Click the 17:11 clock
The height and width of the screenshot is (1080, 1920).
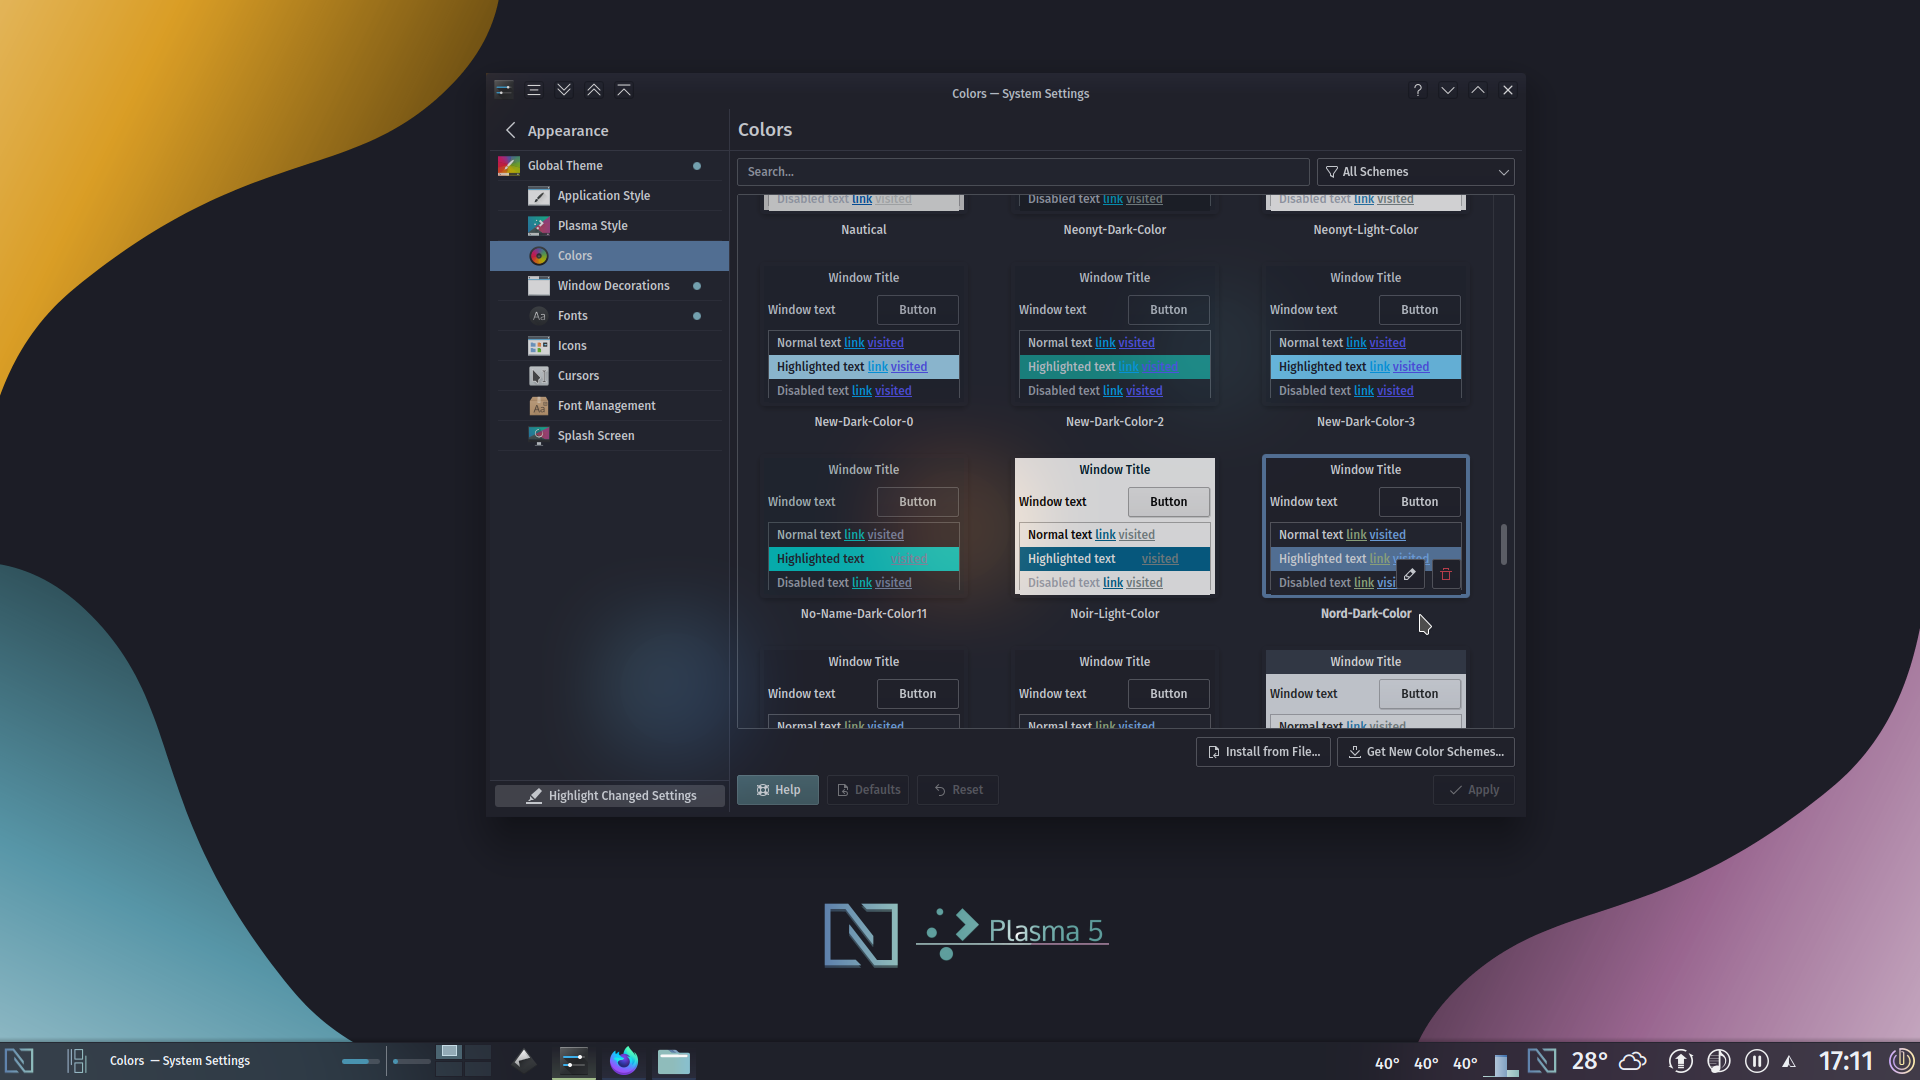tap(1845, 1061)
